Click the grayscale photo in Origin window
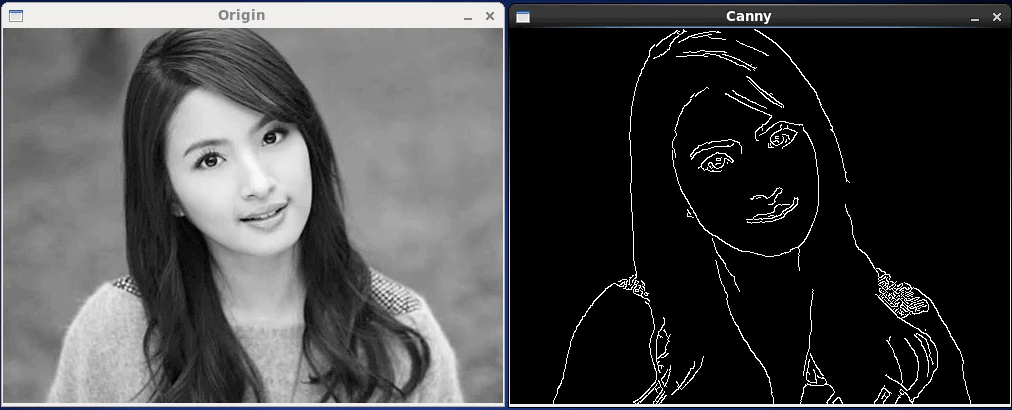The height and width of the screenshot is (410, 1012). [252, 216]
